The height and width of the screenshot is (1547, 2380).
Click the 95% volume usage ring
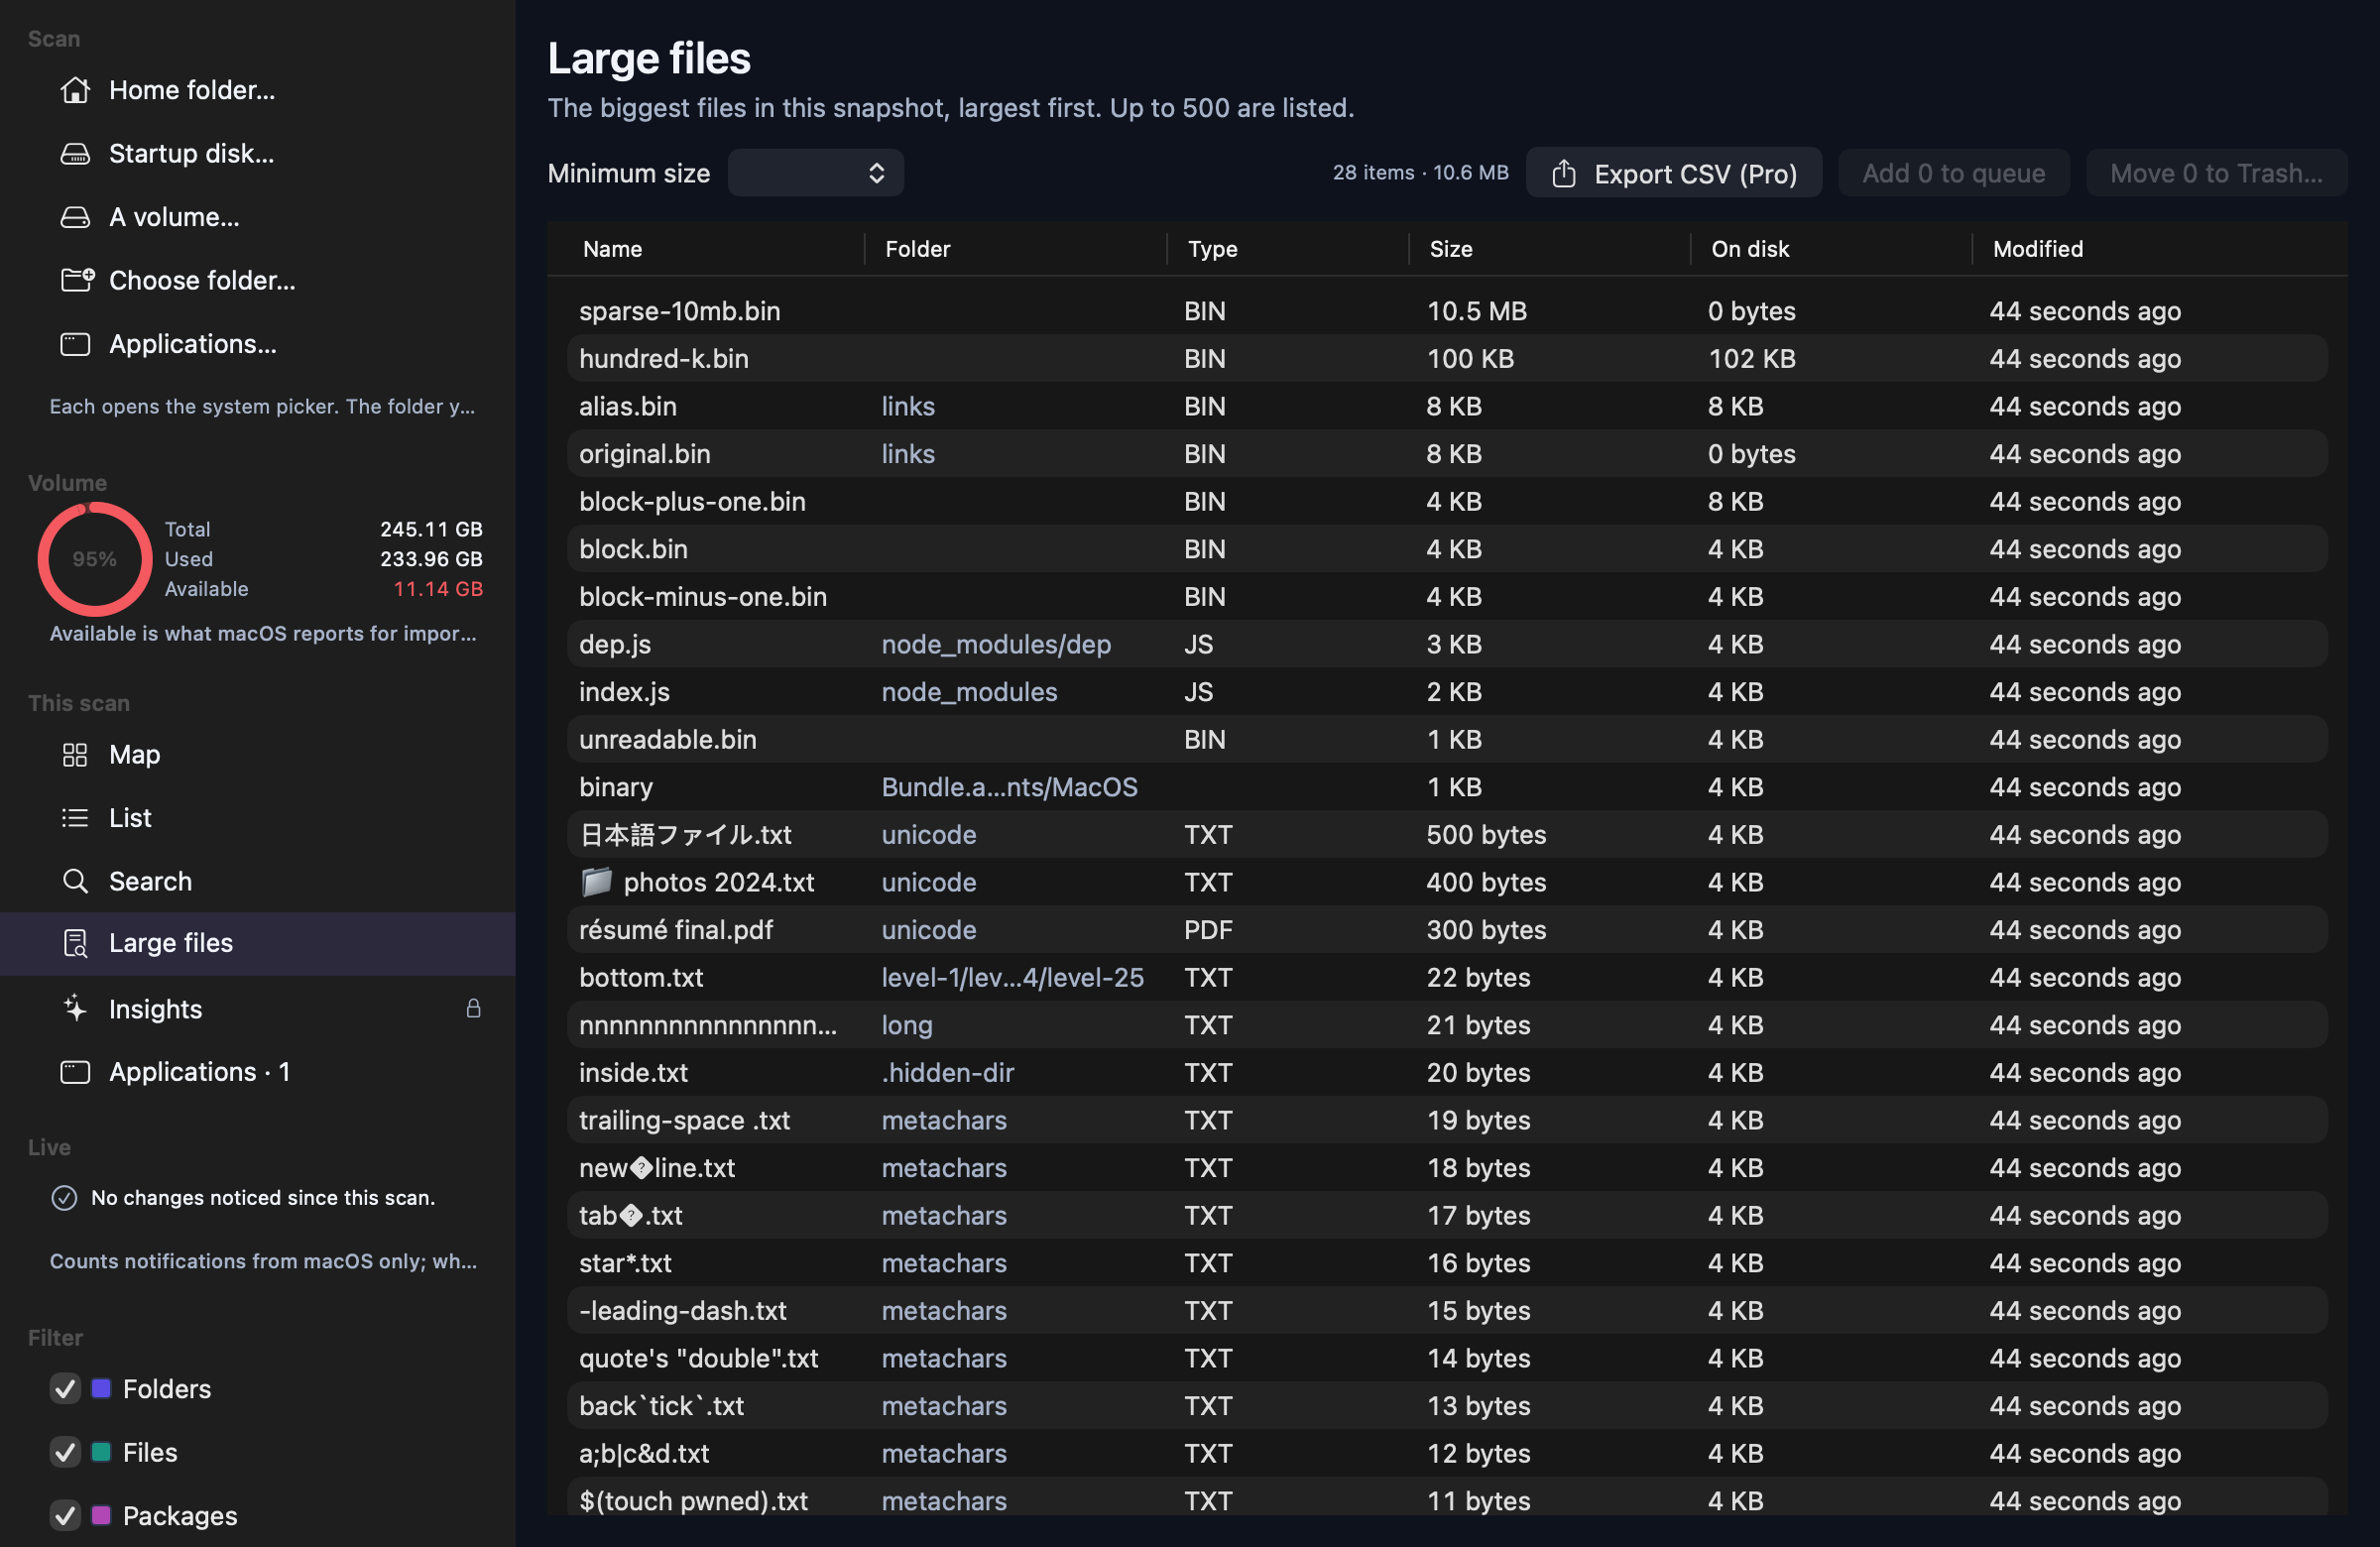[95, 559]
